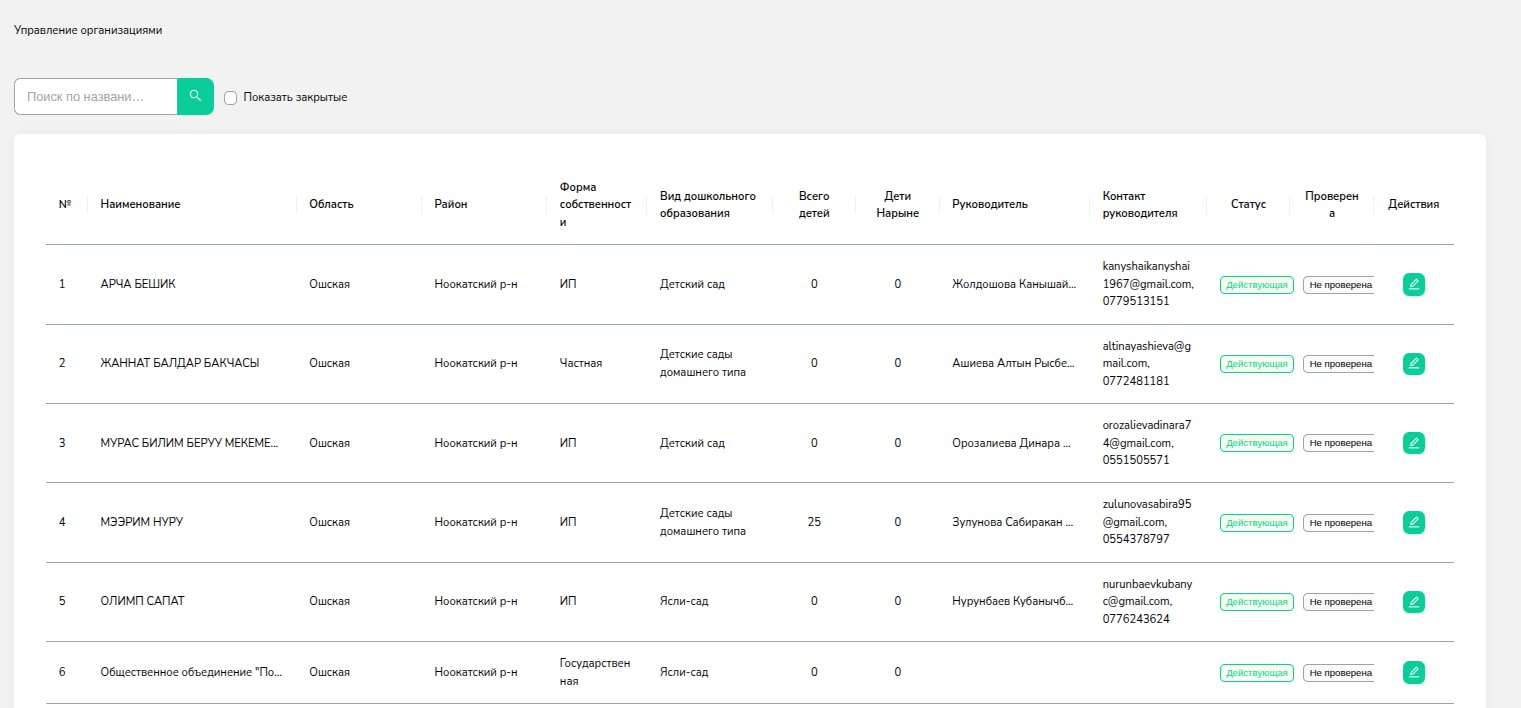Image resolution: width=1521 pixels, height=708 pixels.
Task: Click the Область column header
Action: click(331, 204)
